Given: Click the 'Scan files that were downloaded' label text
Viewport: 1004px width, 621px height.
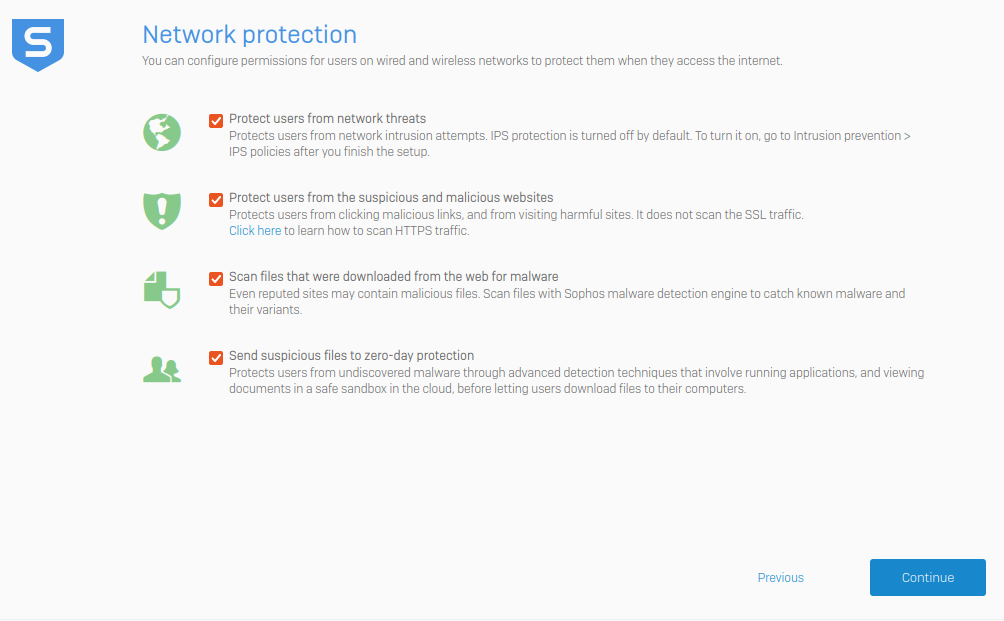Looking at the screenshot, I should tap(394, 277).
